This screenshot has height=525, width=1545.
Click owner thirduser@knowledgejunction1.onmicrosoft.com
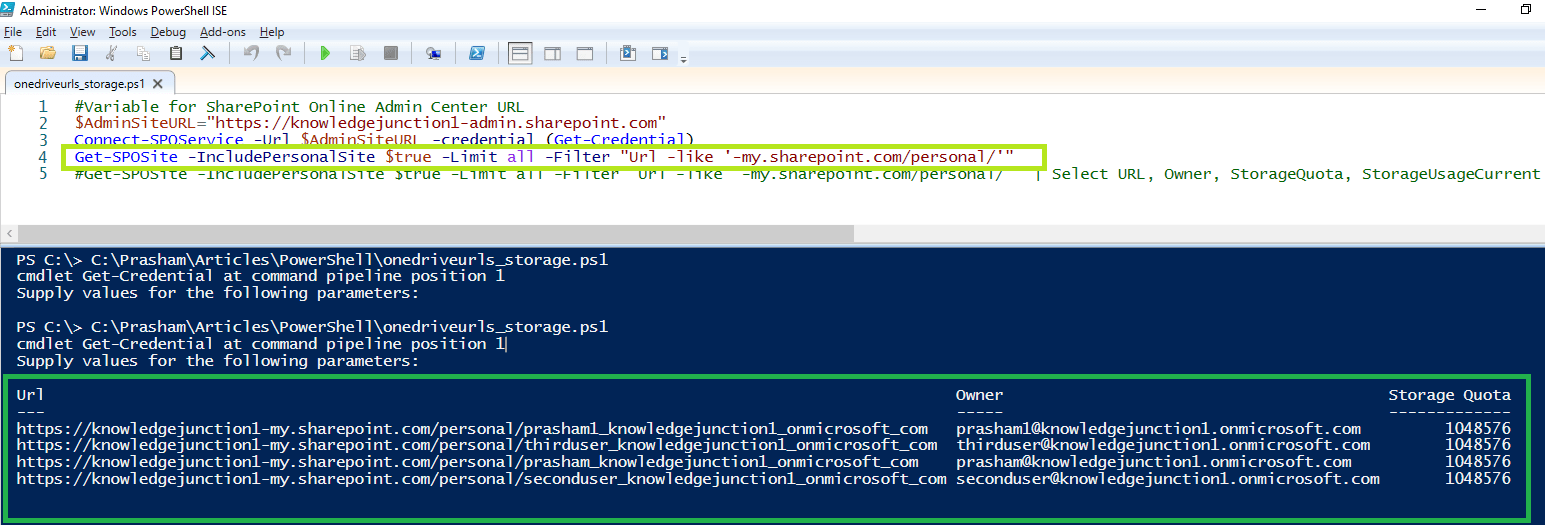1163,445
